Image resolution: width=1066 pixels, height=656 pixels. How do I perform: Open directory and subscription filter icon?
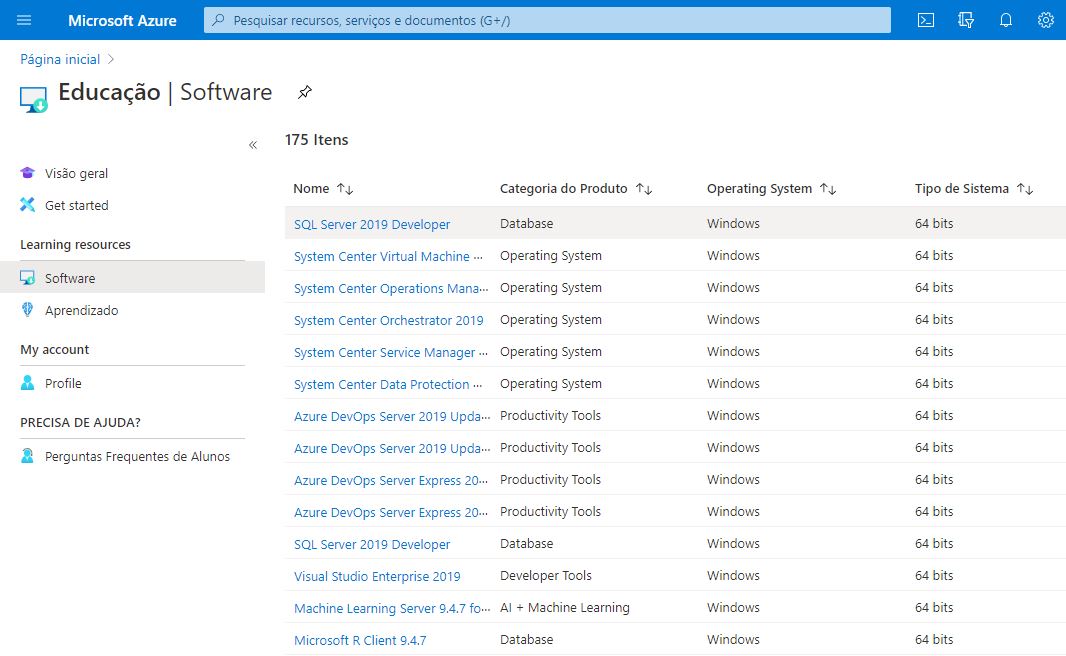point(965,20)
